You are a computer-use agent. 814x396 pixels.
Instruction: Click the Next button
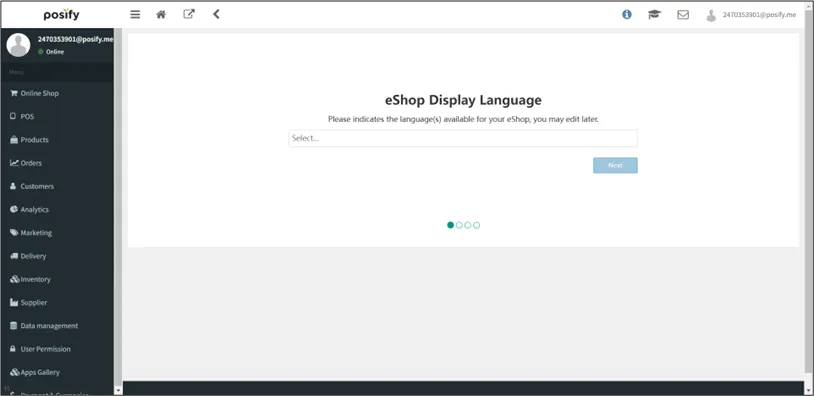point(615,166)
